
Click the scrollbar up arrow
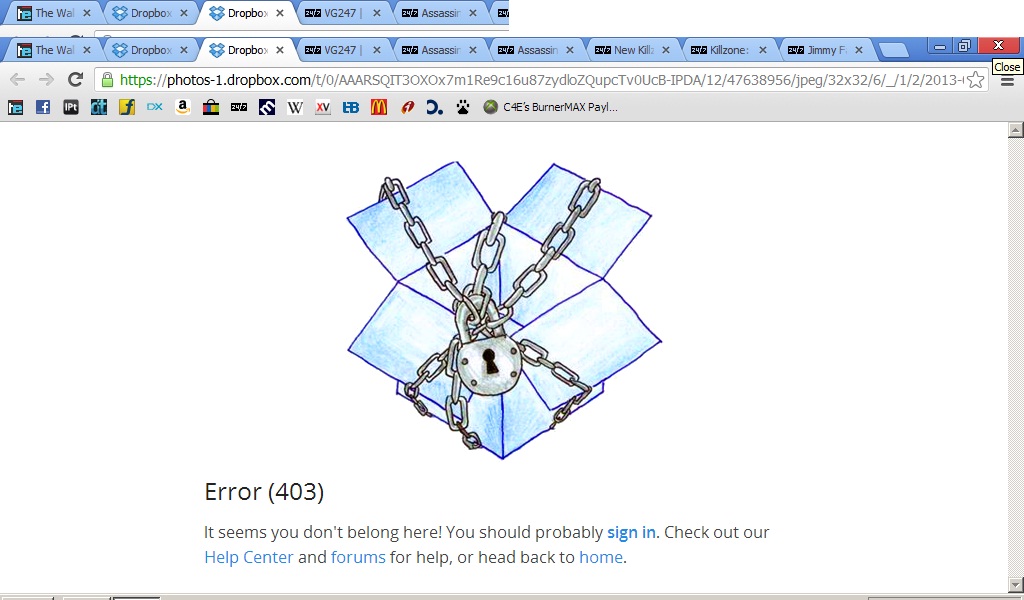click(x=1016, y=129)
